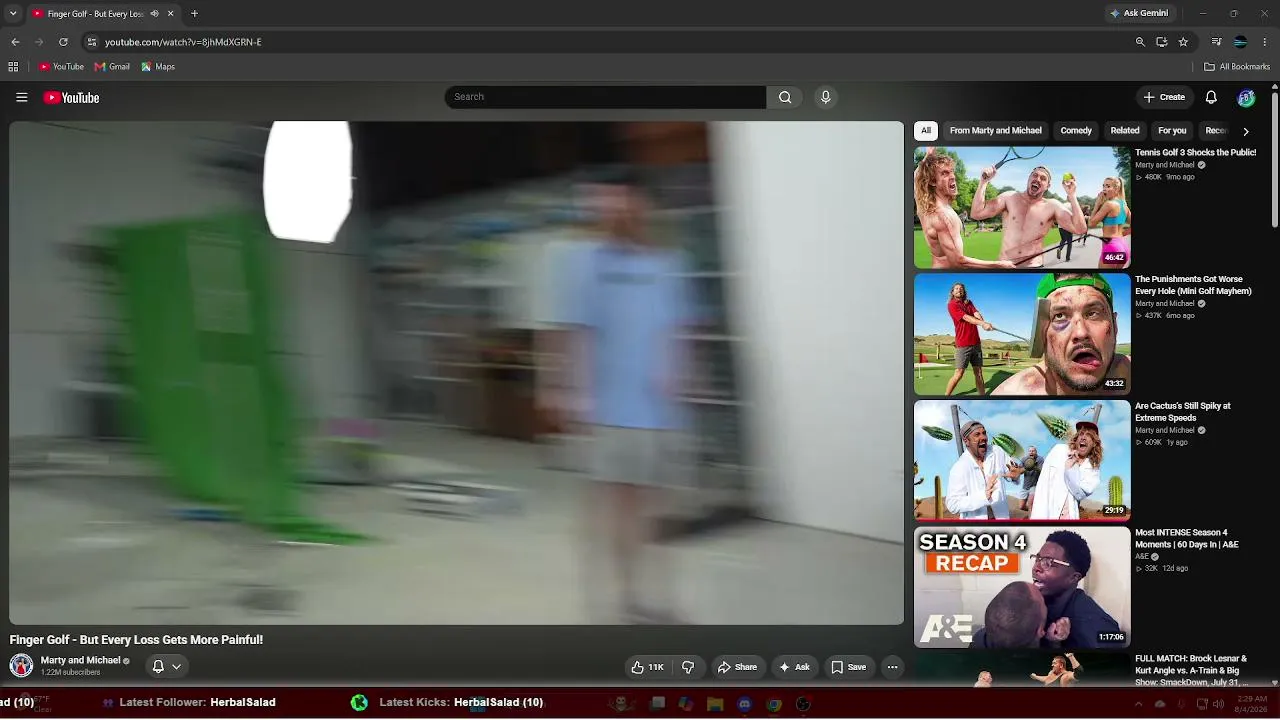1280x720 pixels.
Task: Go back to the previous page
Action: (15, 42)
